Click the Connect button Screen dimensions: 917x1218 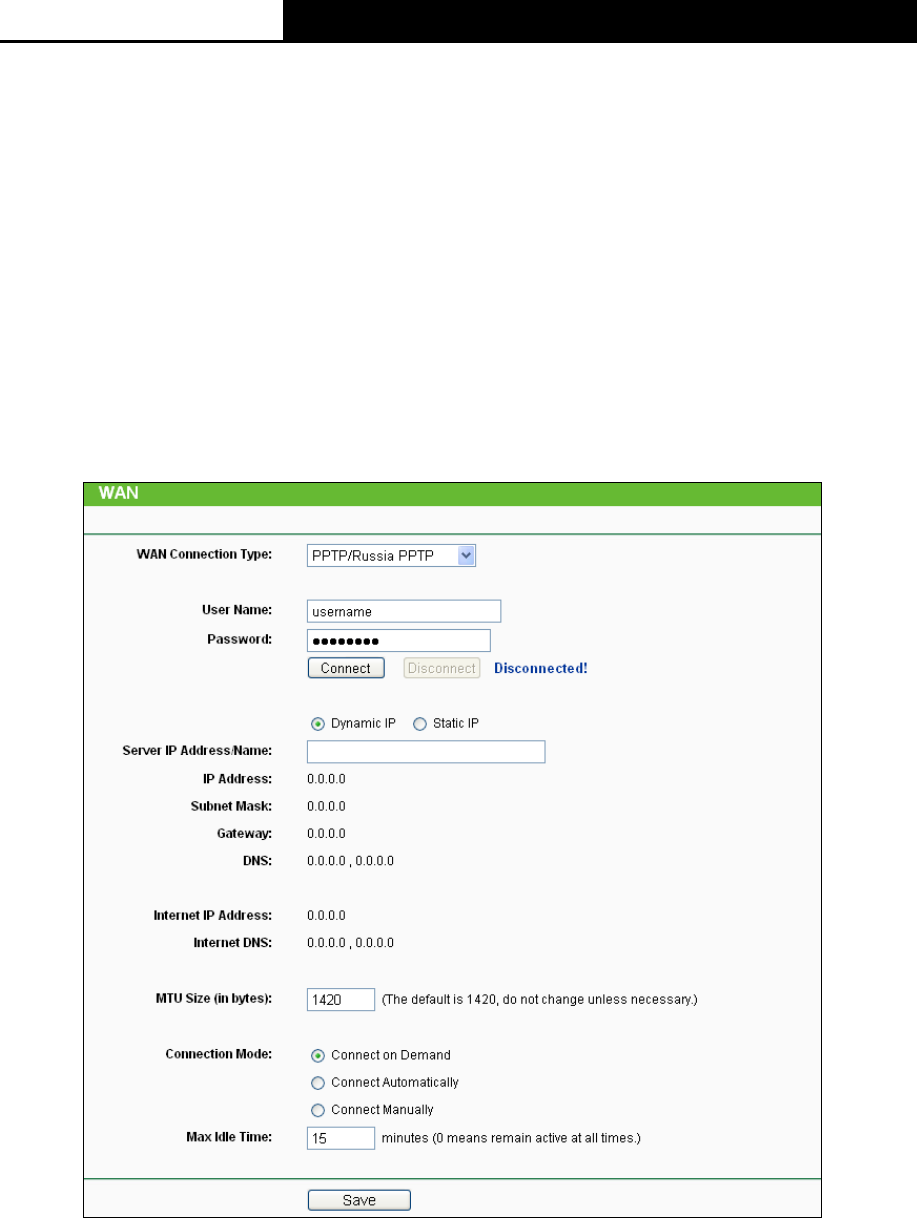[346, 668]
